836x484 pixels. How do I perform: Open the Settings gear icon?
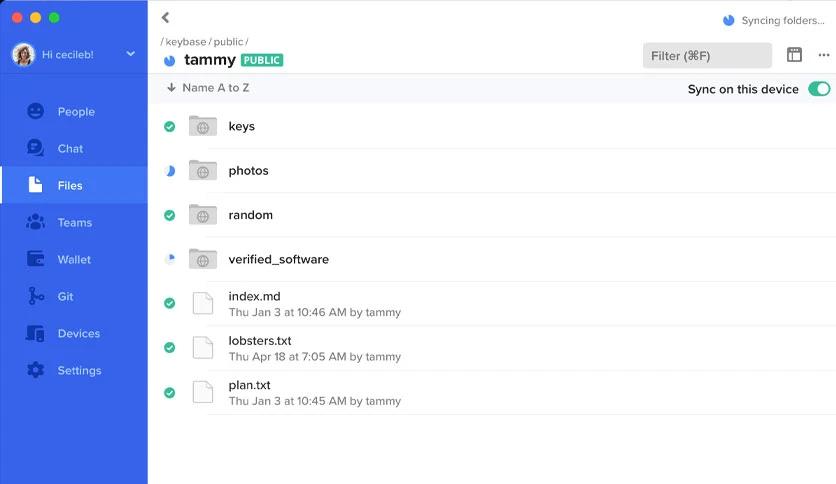pyautogui.click(x=36, y=370)
